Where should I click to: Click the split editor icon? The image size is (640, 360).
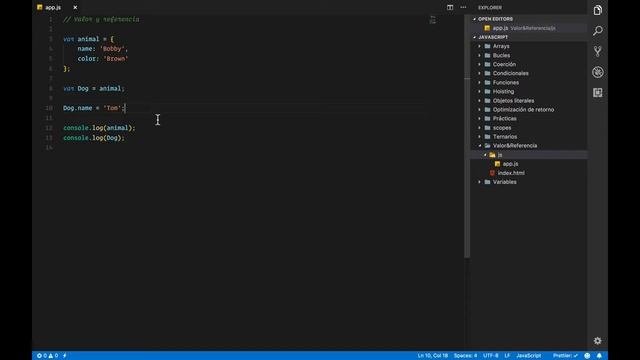450,7
